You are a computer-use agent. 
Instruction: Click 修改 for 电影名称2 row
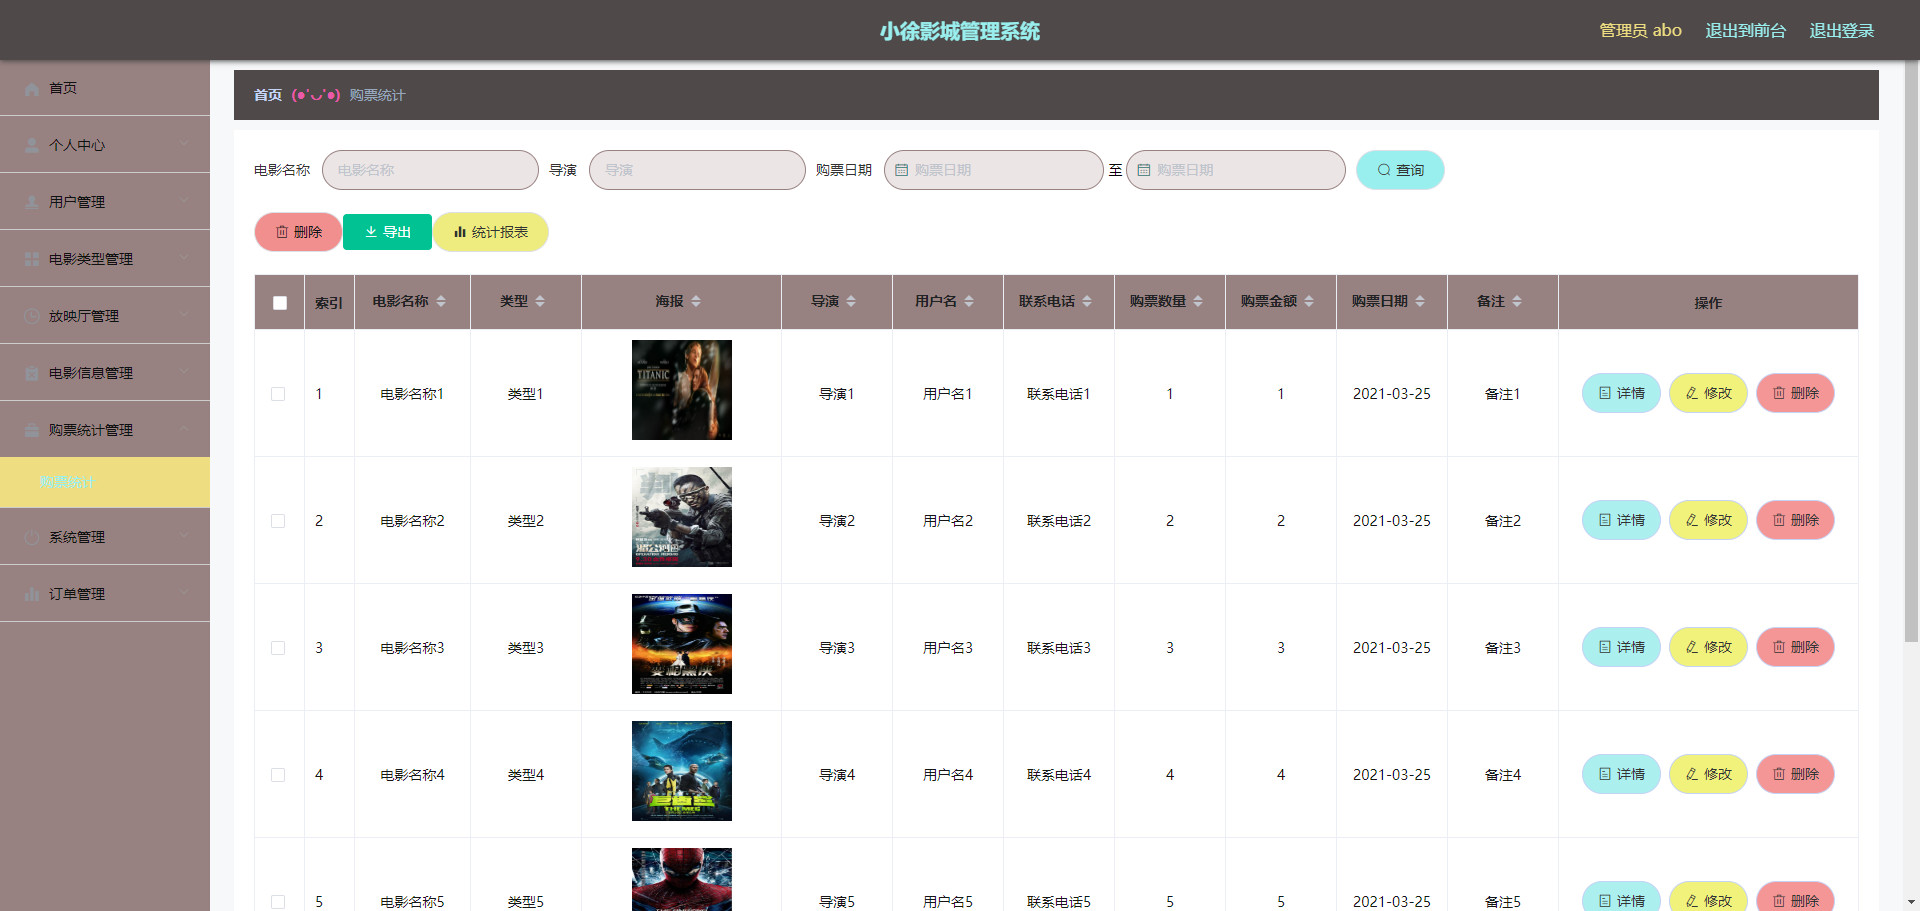pyautogui.click(x=1708, y=520)
